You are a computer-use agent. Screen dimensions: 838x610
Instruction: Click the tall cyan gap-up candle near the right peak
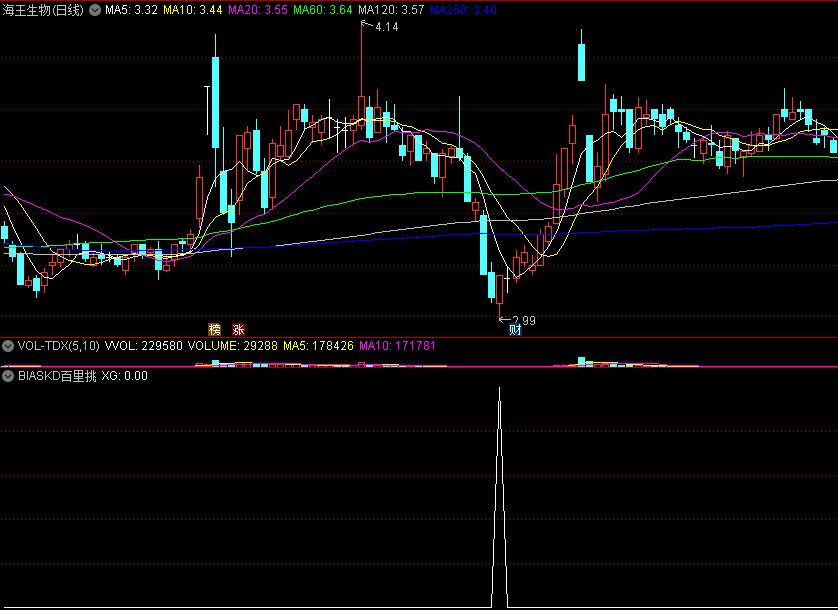pos(581,63)
